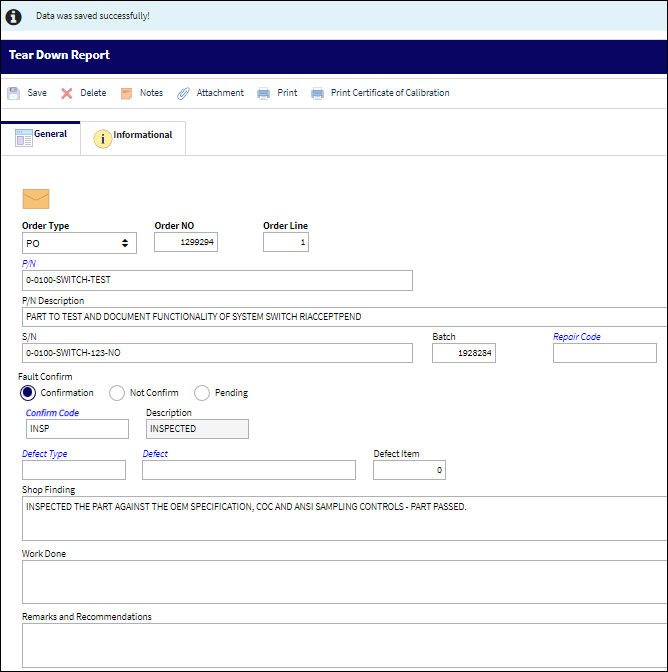The height and width of the screenshot is (672, 668).
Task: Click the red X Delete icon
Action: (x=66, y=93)
